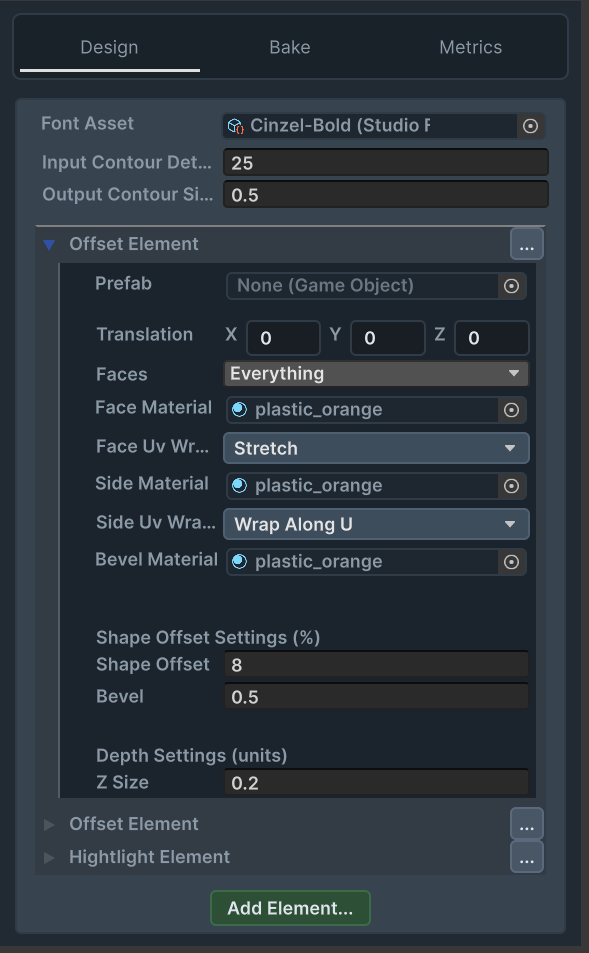Open object picker for Prefab field

click(511, 286)
